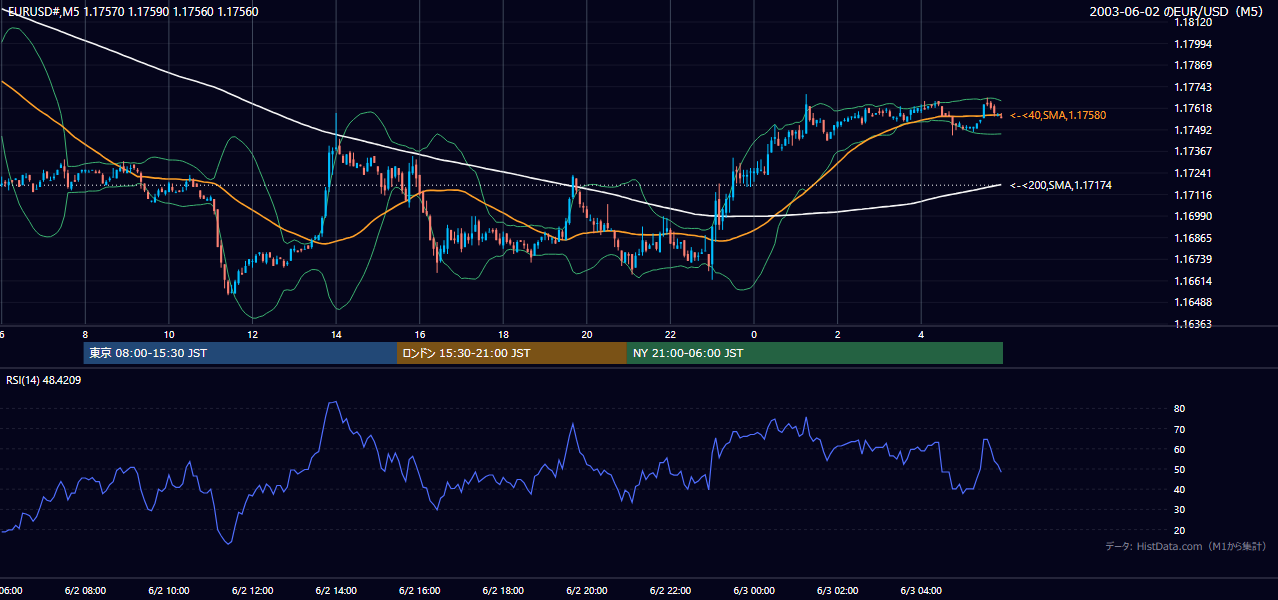The height and width of the screenshot is (600, 1278).
Task: Click RSI scale level 80
Action: click(1179, 409)
